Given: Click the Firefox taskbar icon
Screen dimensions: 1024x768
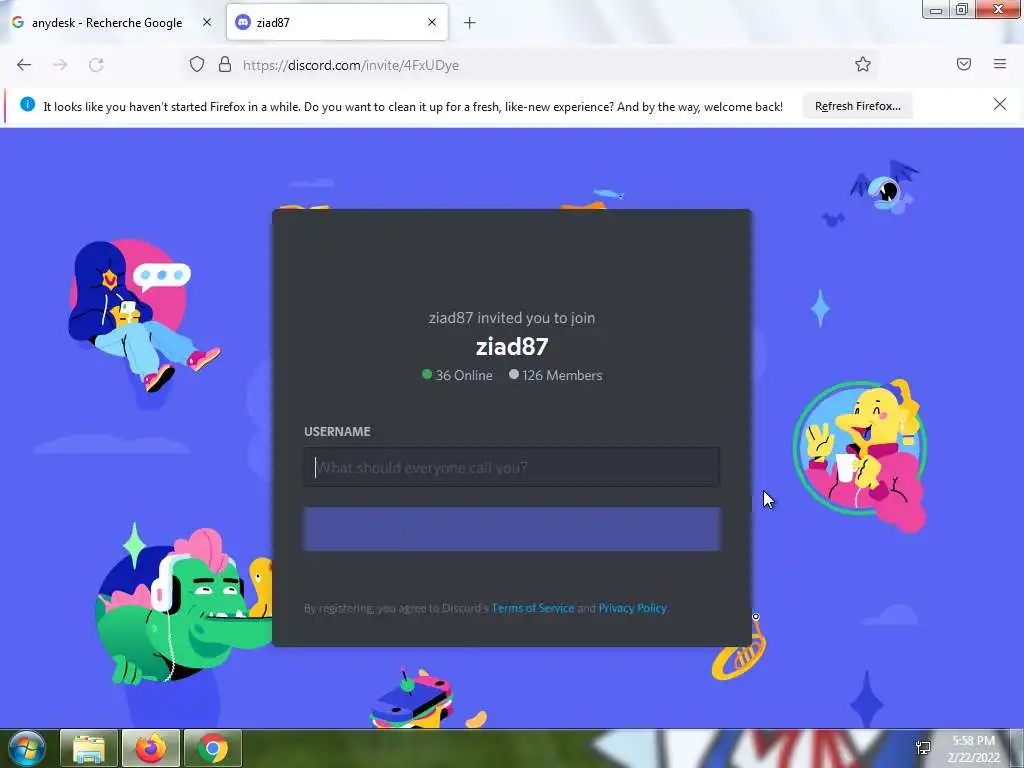Looking at the screenshot, I should point(151,748).
